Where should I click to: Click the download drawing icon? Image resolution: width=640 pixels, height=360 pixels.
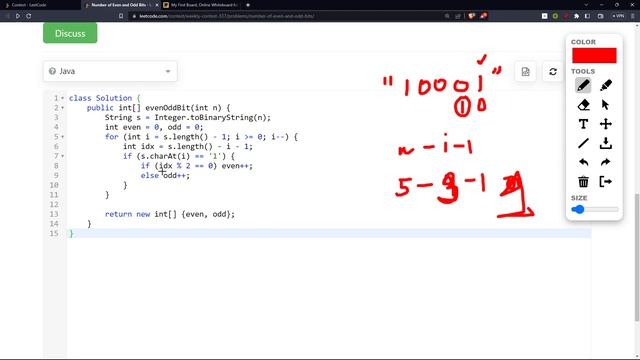click(606, 143)
